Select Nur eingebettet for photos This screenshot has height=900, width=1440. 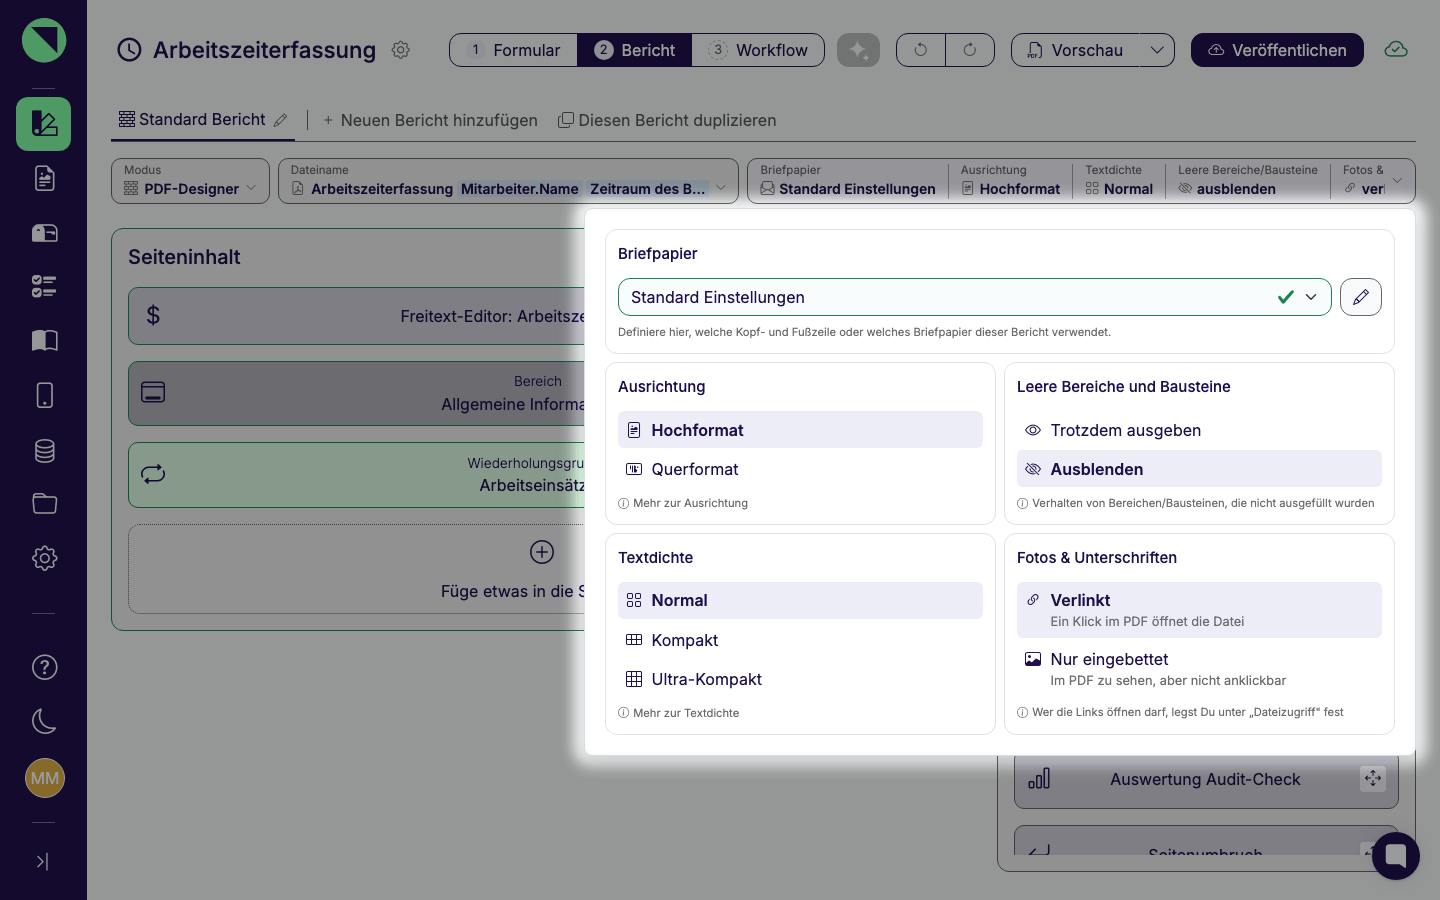1199,669
